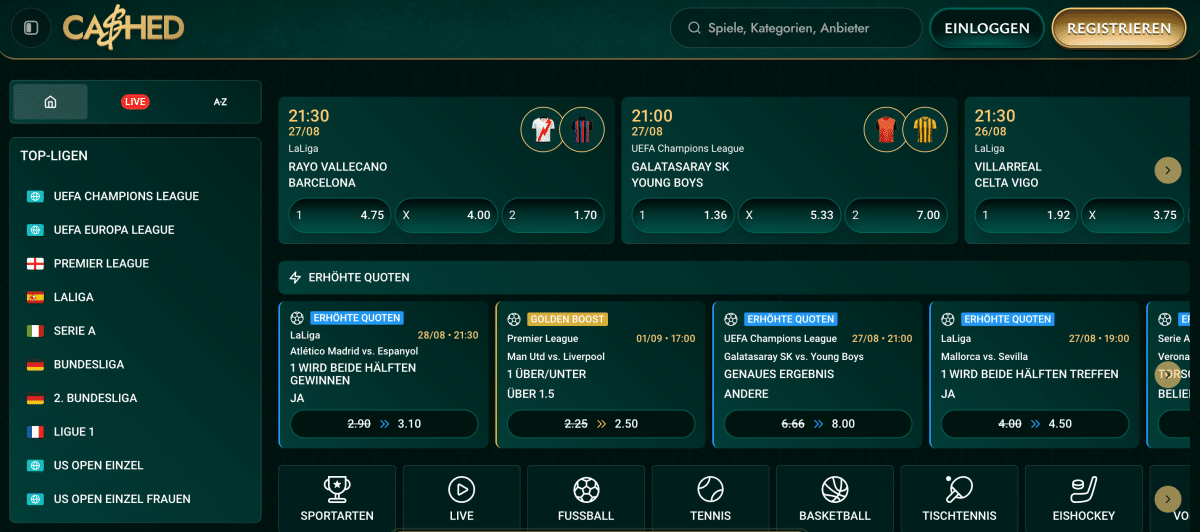The height and width of the screenshot is (532, 1200).
Task: Open UEFA Europa League league
Action: click(x=114, y=230)
